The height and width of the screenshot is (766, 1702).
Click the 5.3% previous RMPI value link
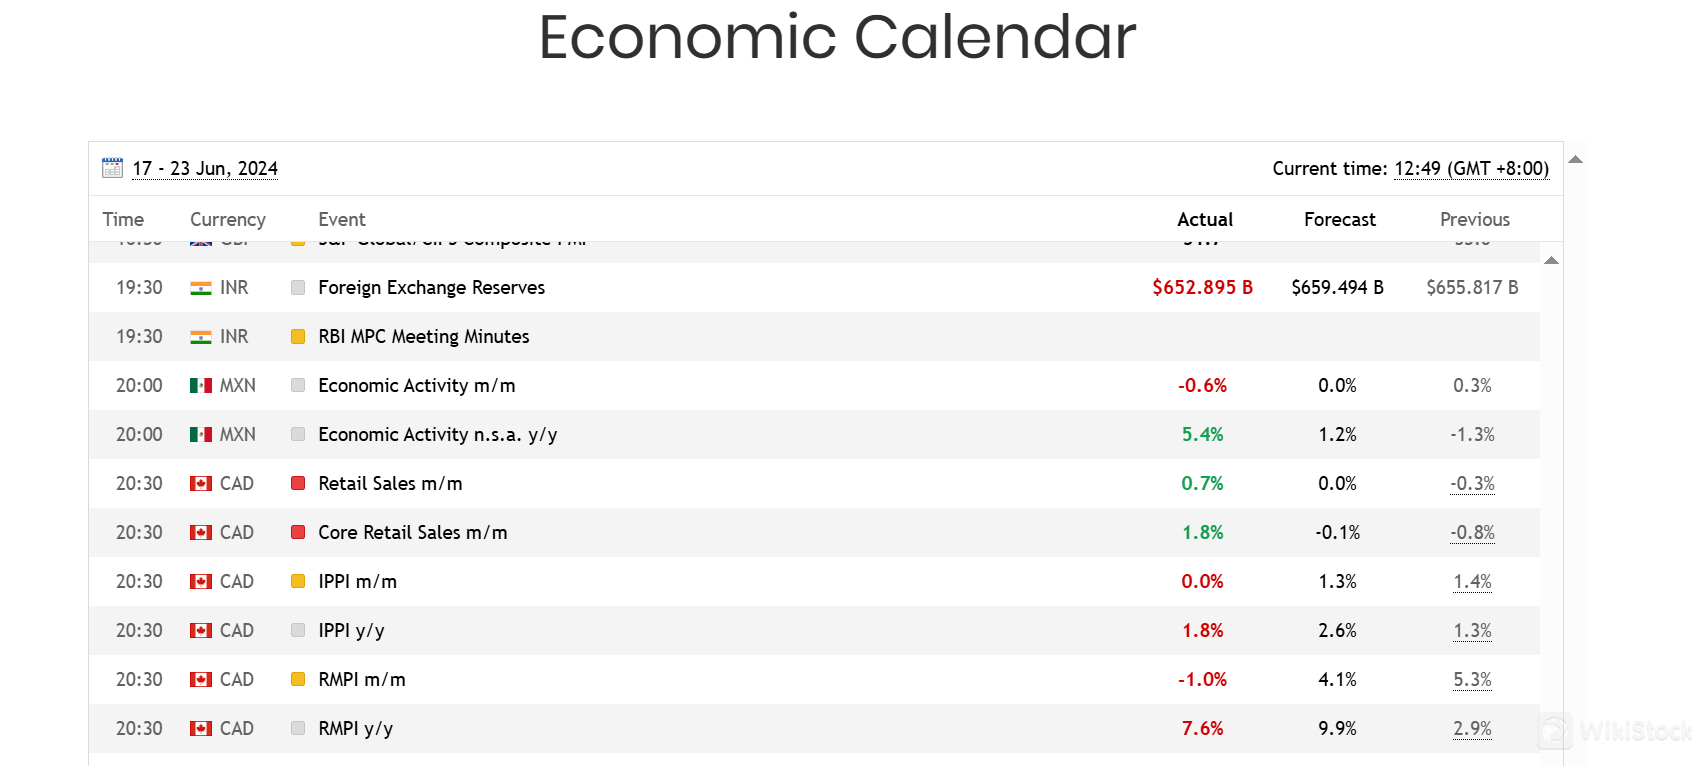(1471, 679)
